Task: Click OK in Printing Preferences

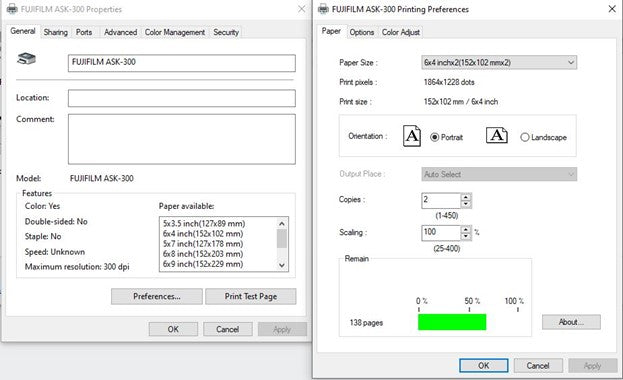Action: [x=484, y=366]
